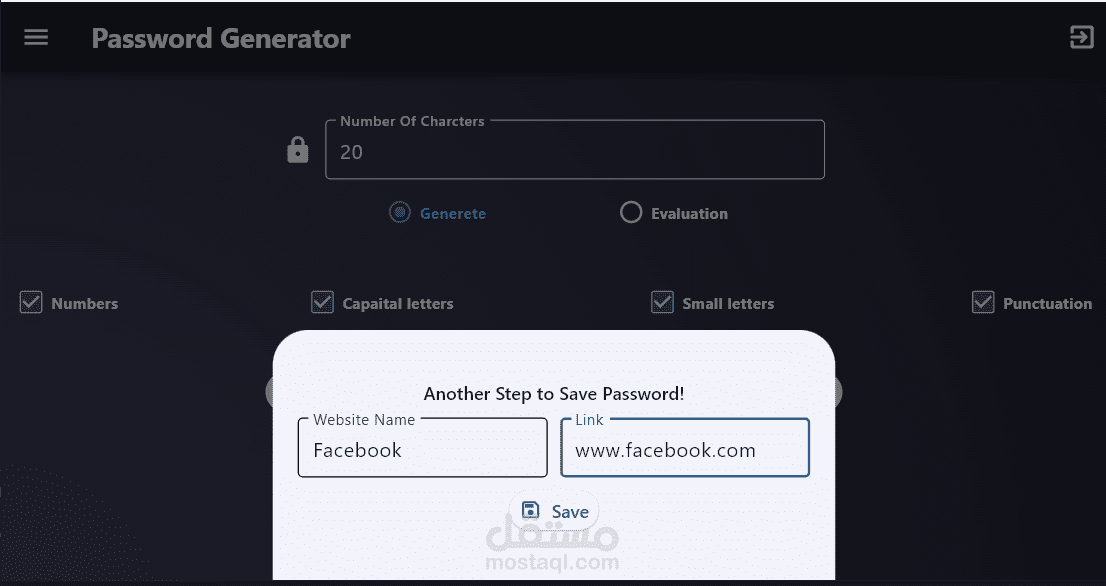Uncheck the Capaital letters checkbox
Image resolution: width=1106 pixels, height=586 pixels.
[322, 303]
